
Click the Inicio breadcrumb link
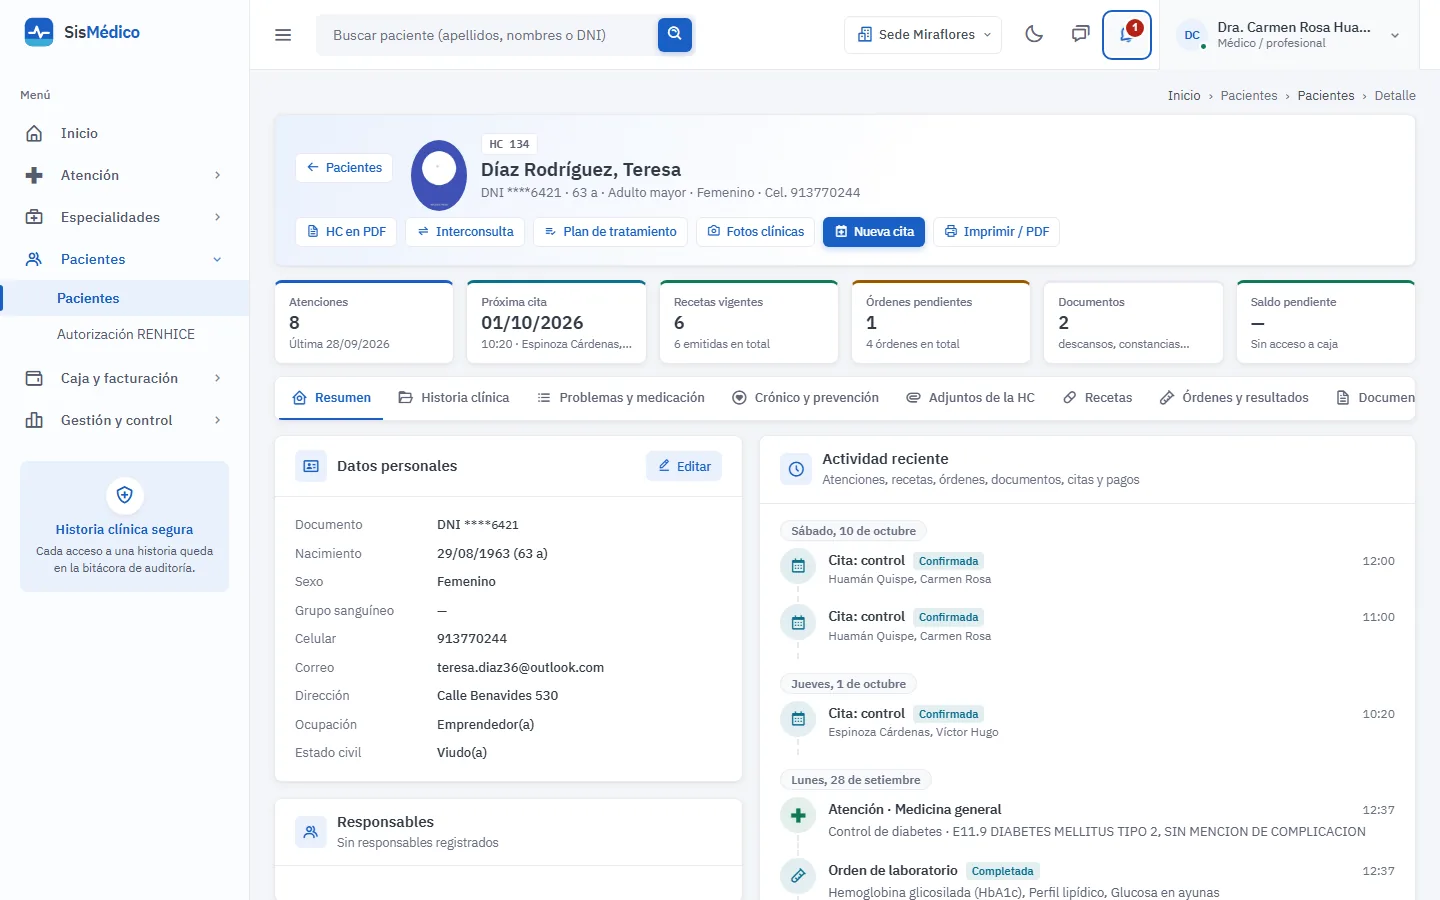pyautogui.click(x=1184, y=96)
